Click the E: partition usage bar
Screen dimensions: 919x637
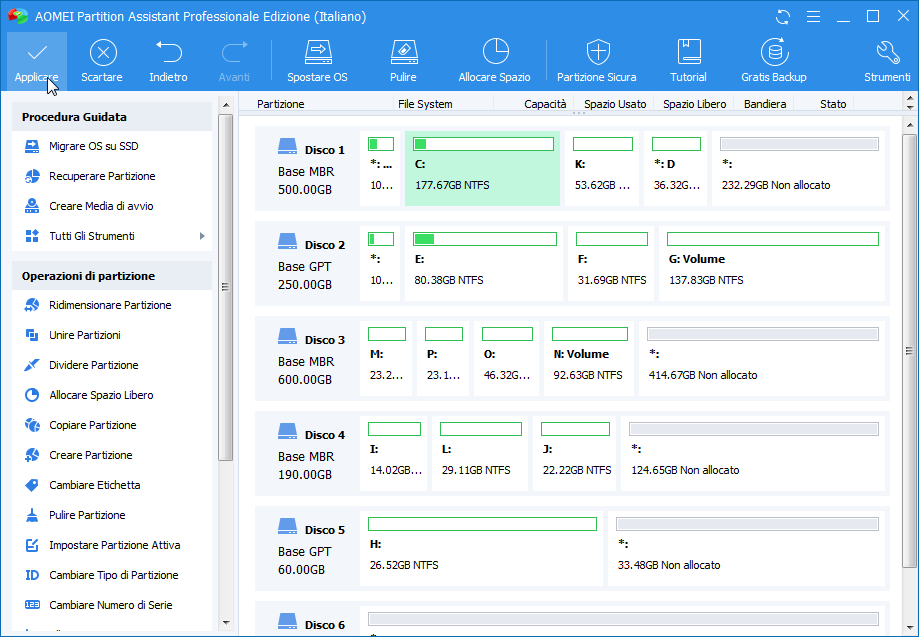pos(485,239)
